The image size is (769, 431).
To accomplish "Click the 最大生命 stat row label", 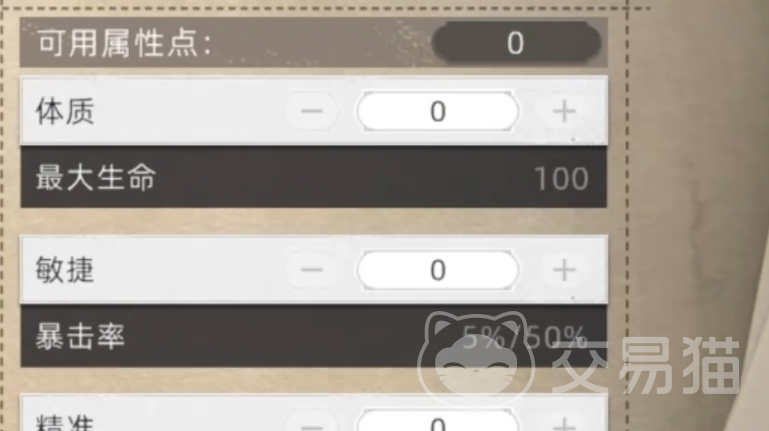I will [96, 177].
